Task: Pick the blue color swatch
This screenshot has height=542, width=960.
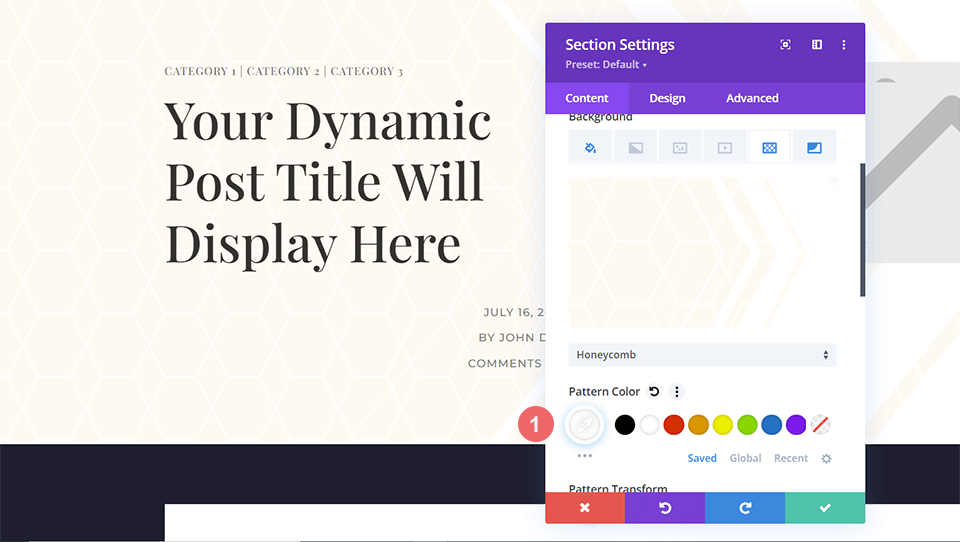Action: tap(771, 425)
